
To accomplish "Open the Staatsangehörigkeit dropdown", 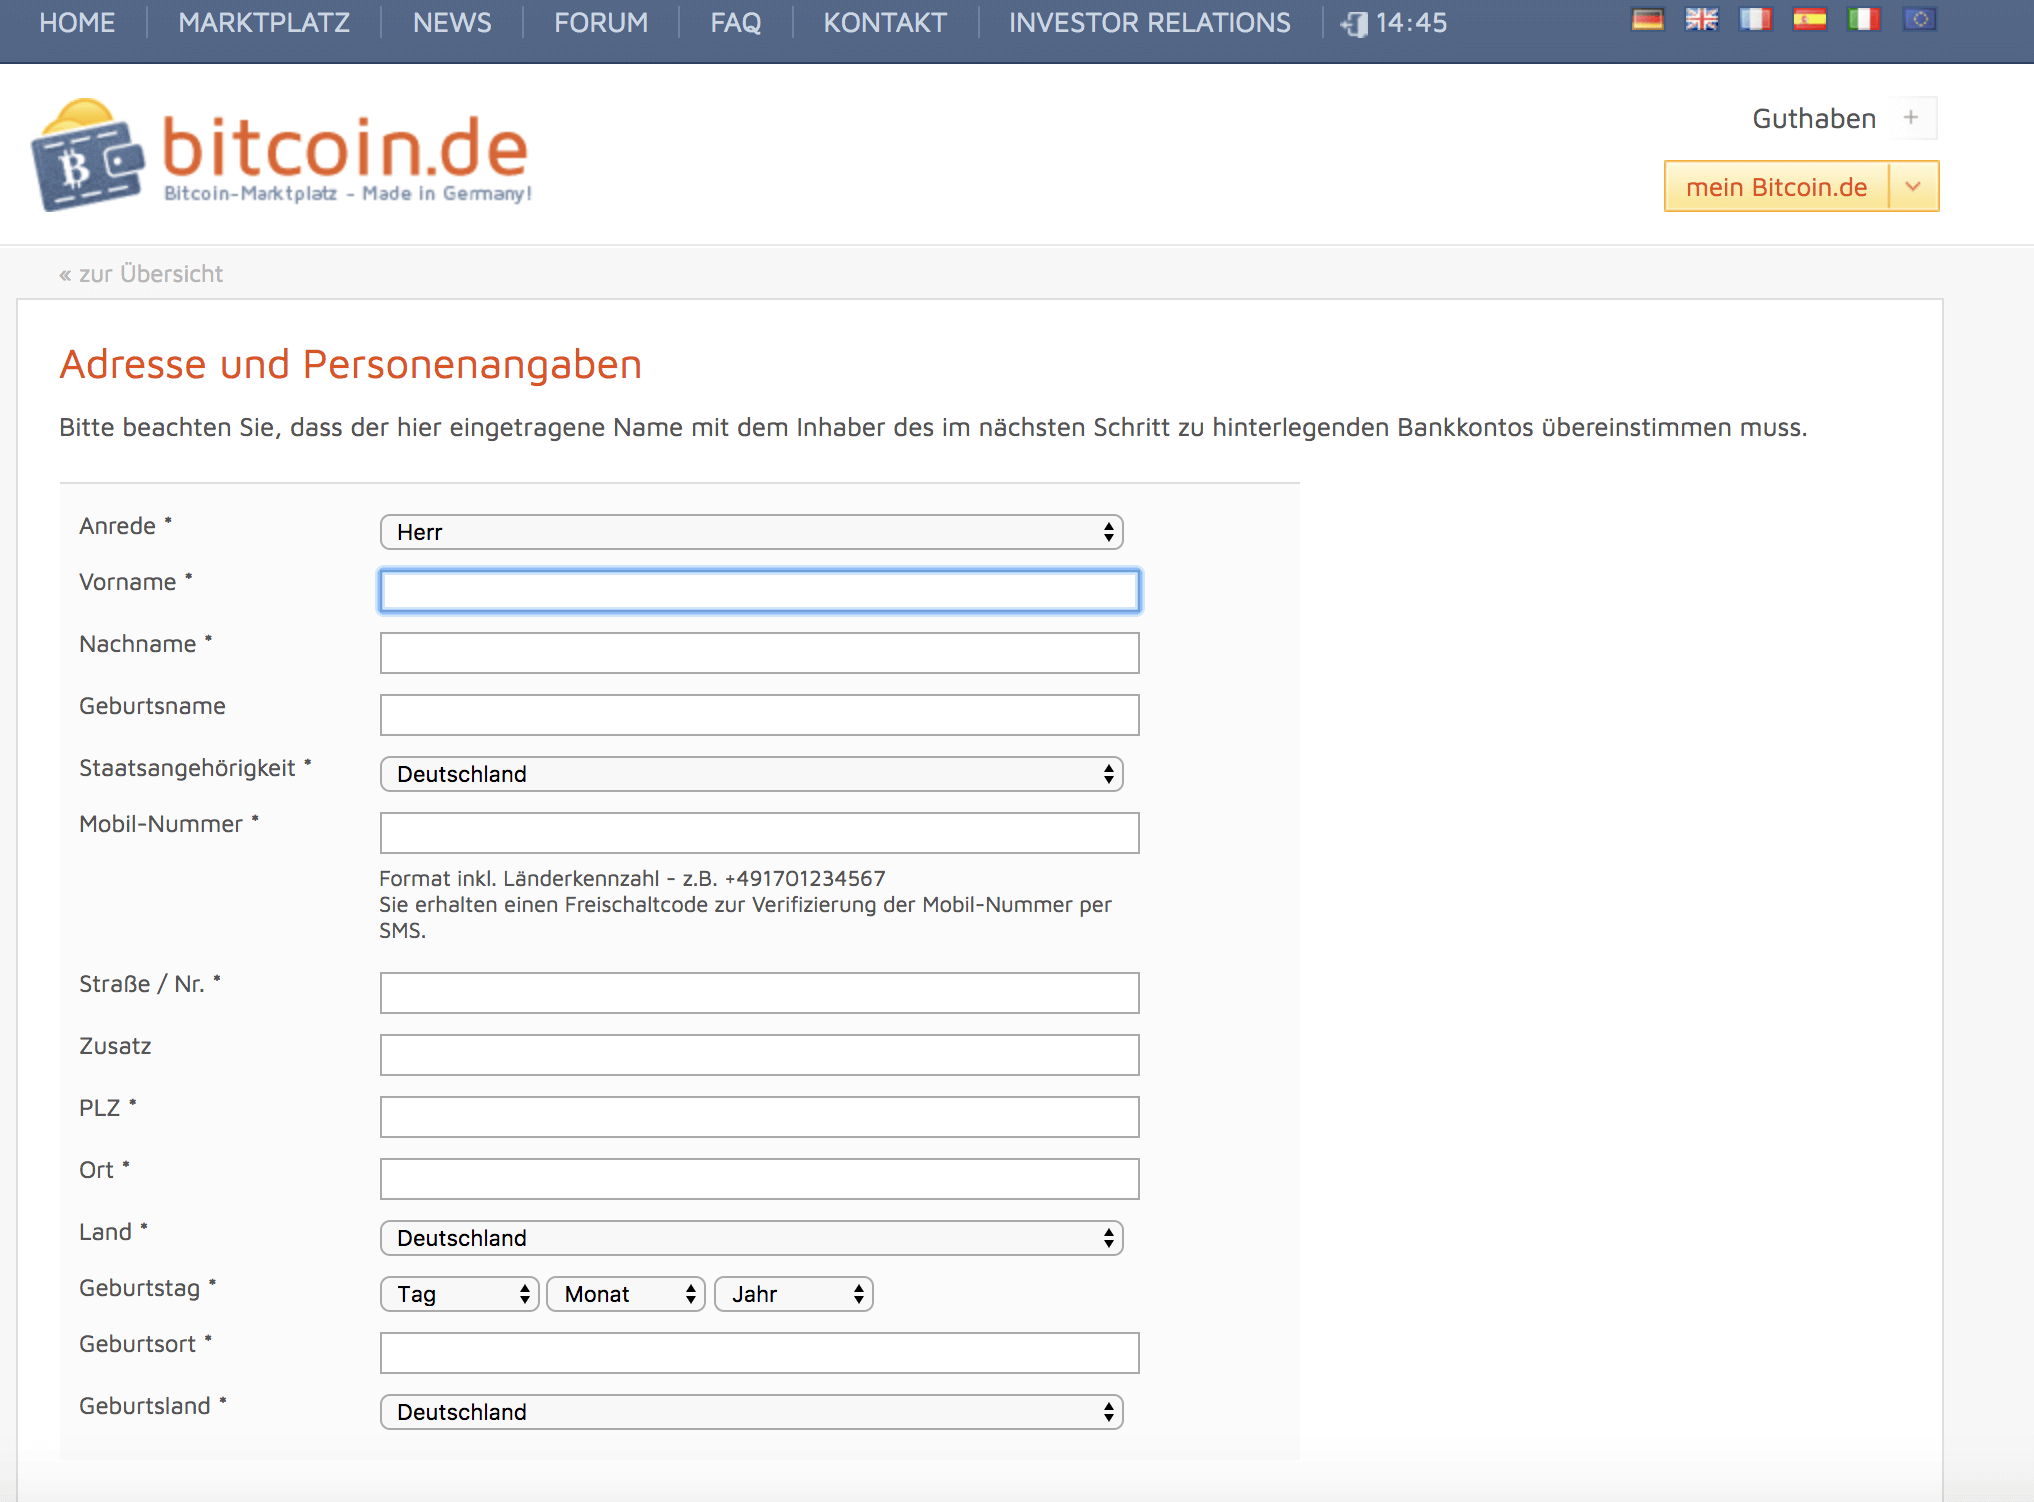I will [x=752, y=774].
